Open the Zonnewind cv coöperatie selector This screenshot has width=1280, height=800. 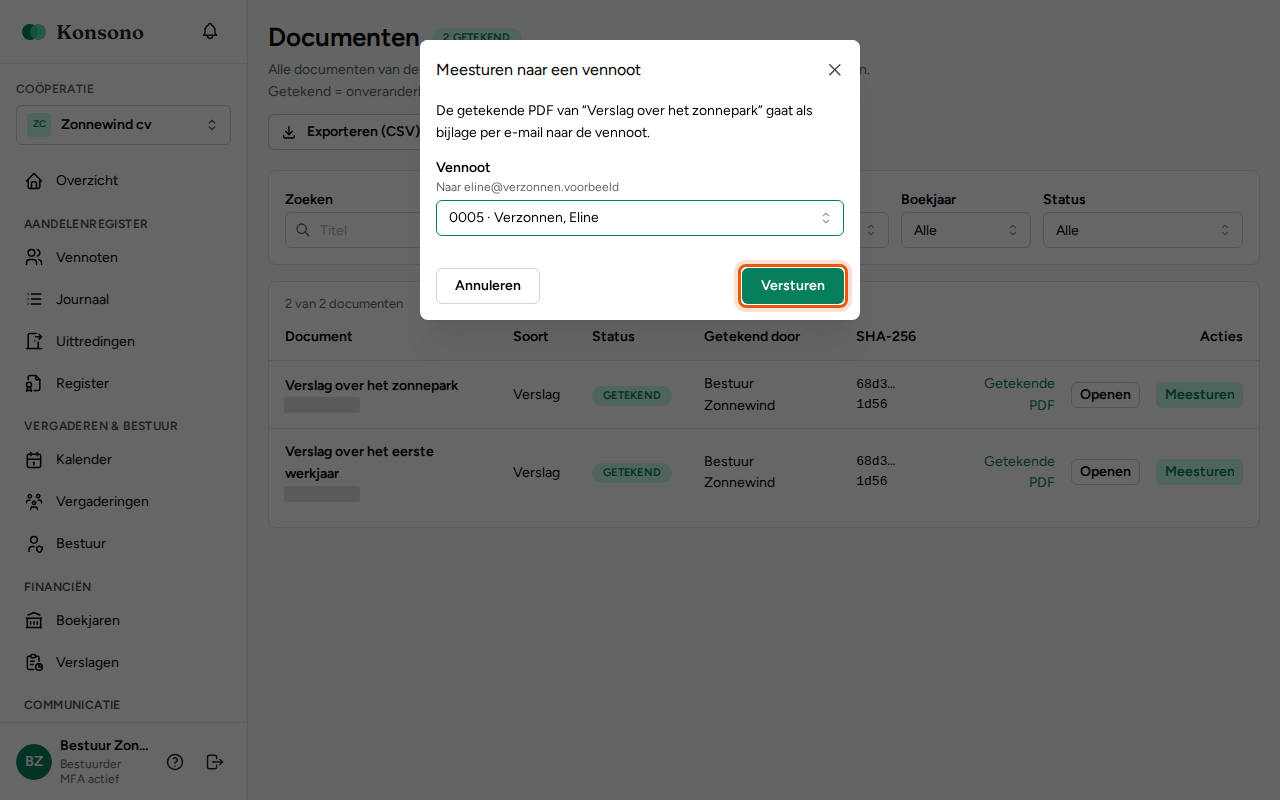point(123,125)
